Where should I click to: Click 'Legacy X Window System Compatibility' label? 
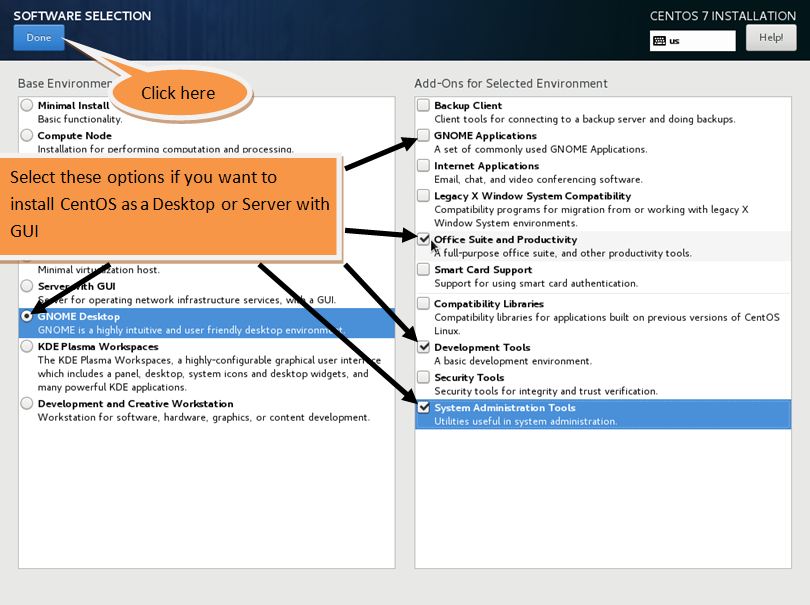533,196
